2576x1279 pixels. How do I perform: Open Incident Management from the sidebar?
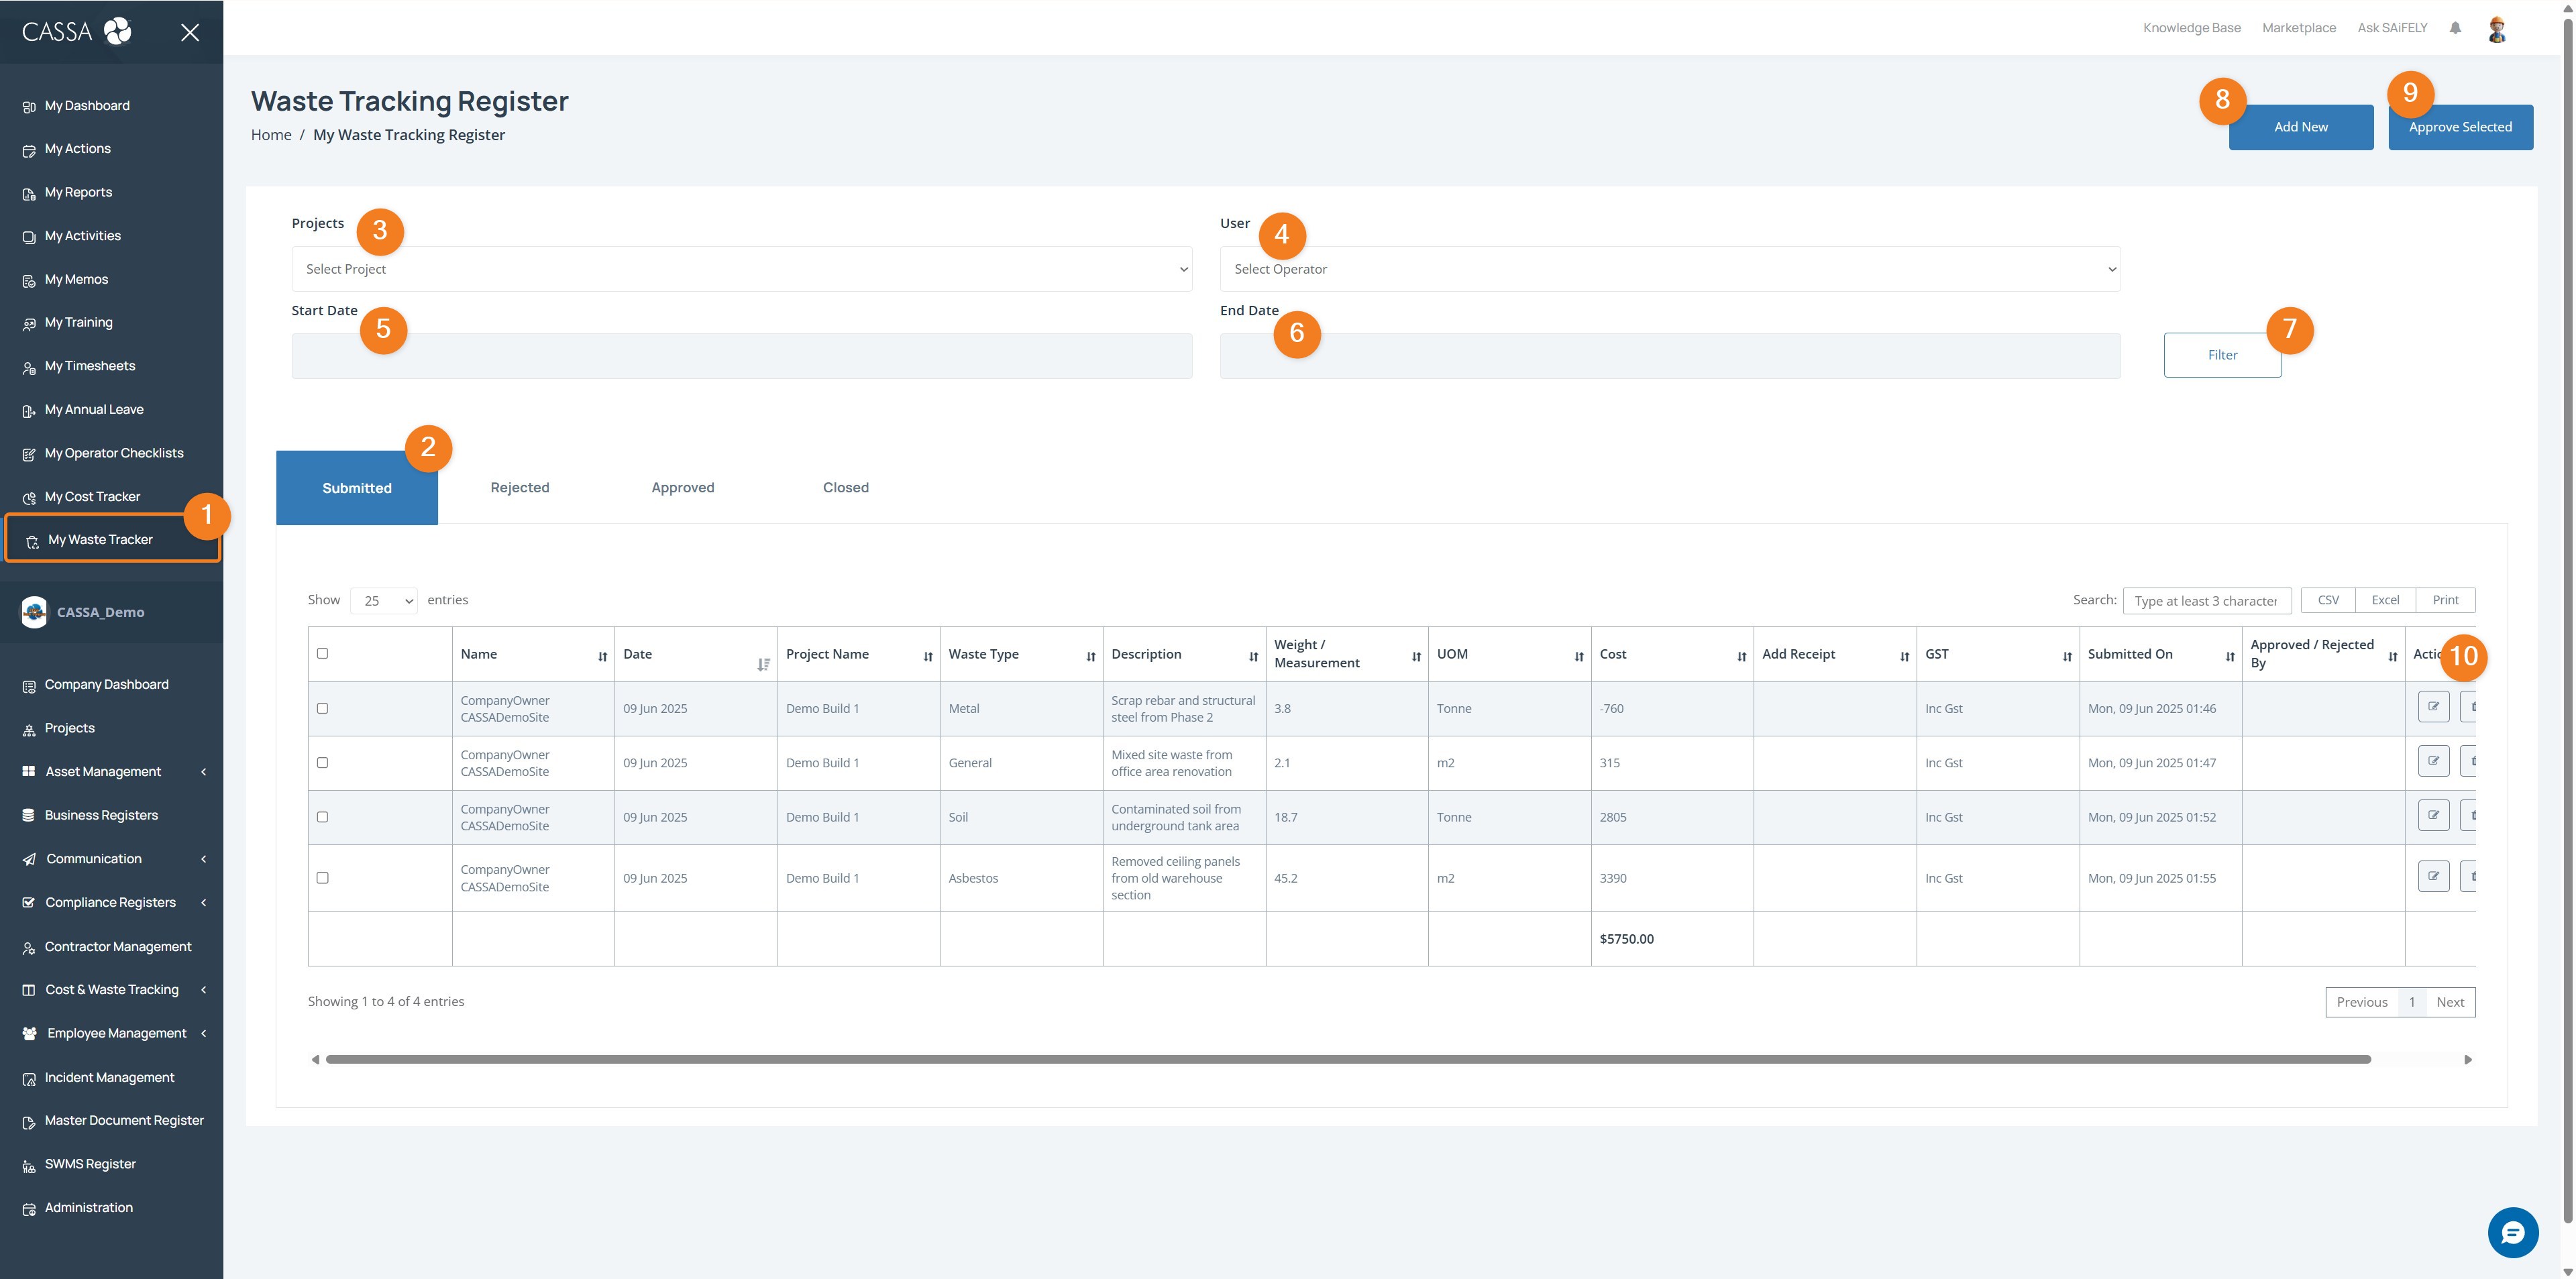click(107, 1077)
